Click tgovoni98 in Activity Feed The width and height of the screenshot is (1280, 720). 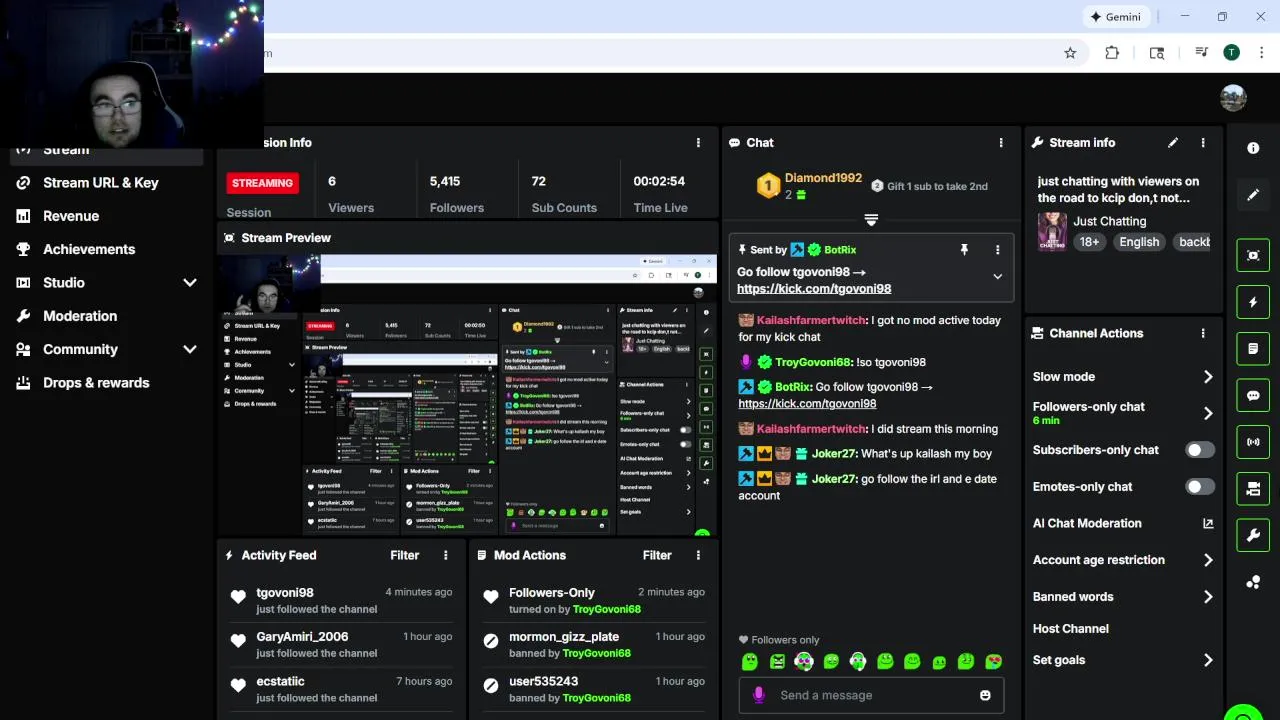(285, 593)
